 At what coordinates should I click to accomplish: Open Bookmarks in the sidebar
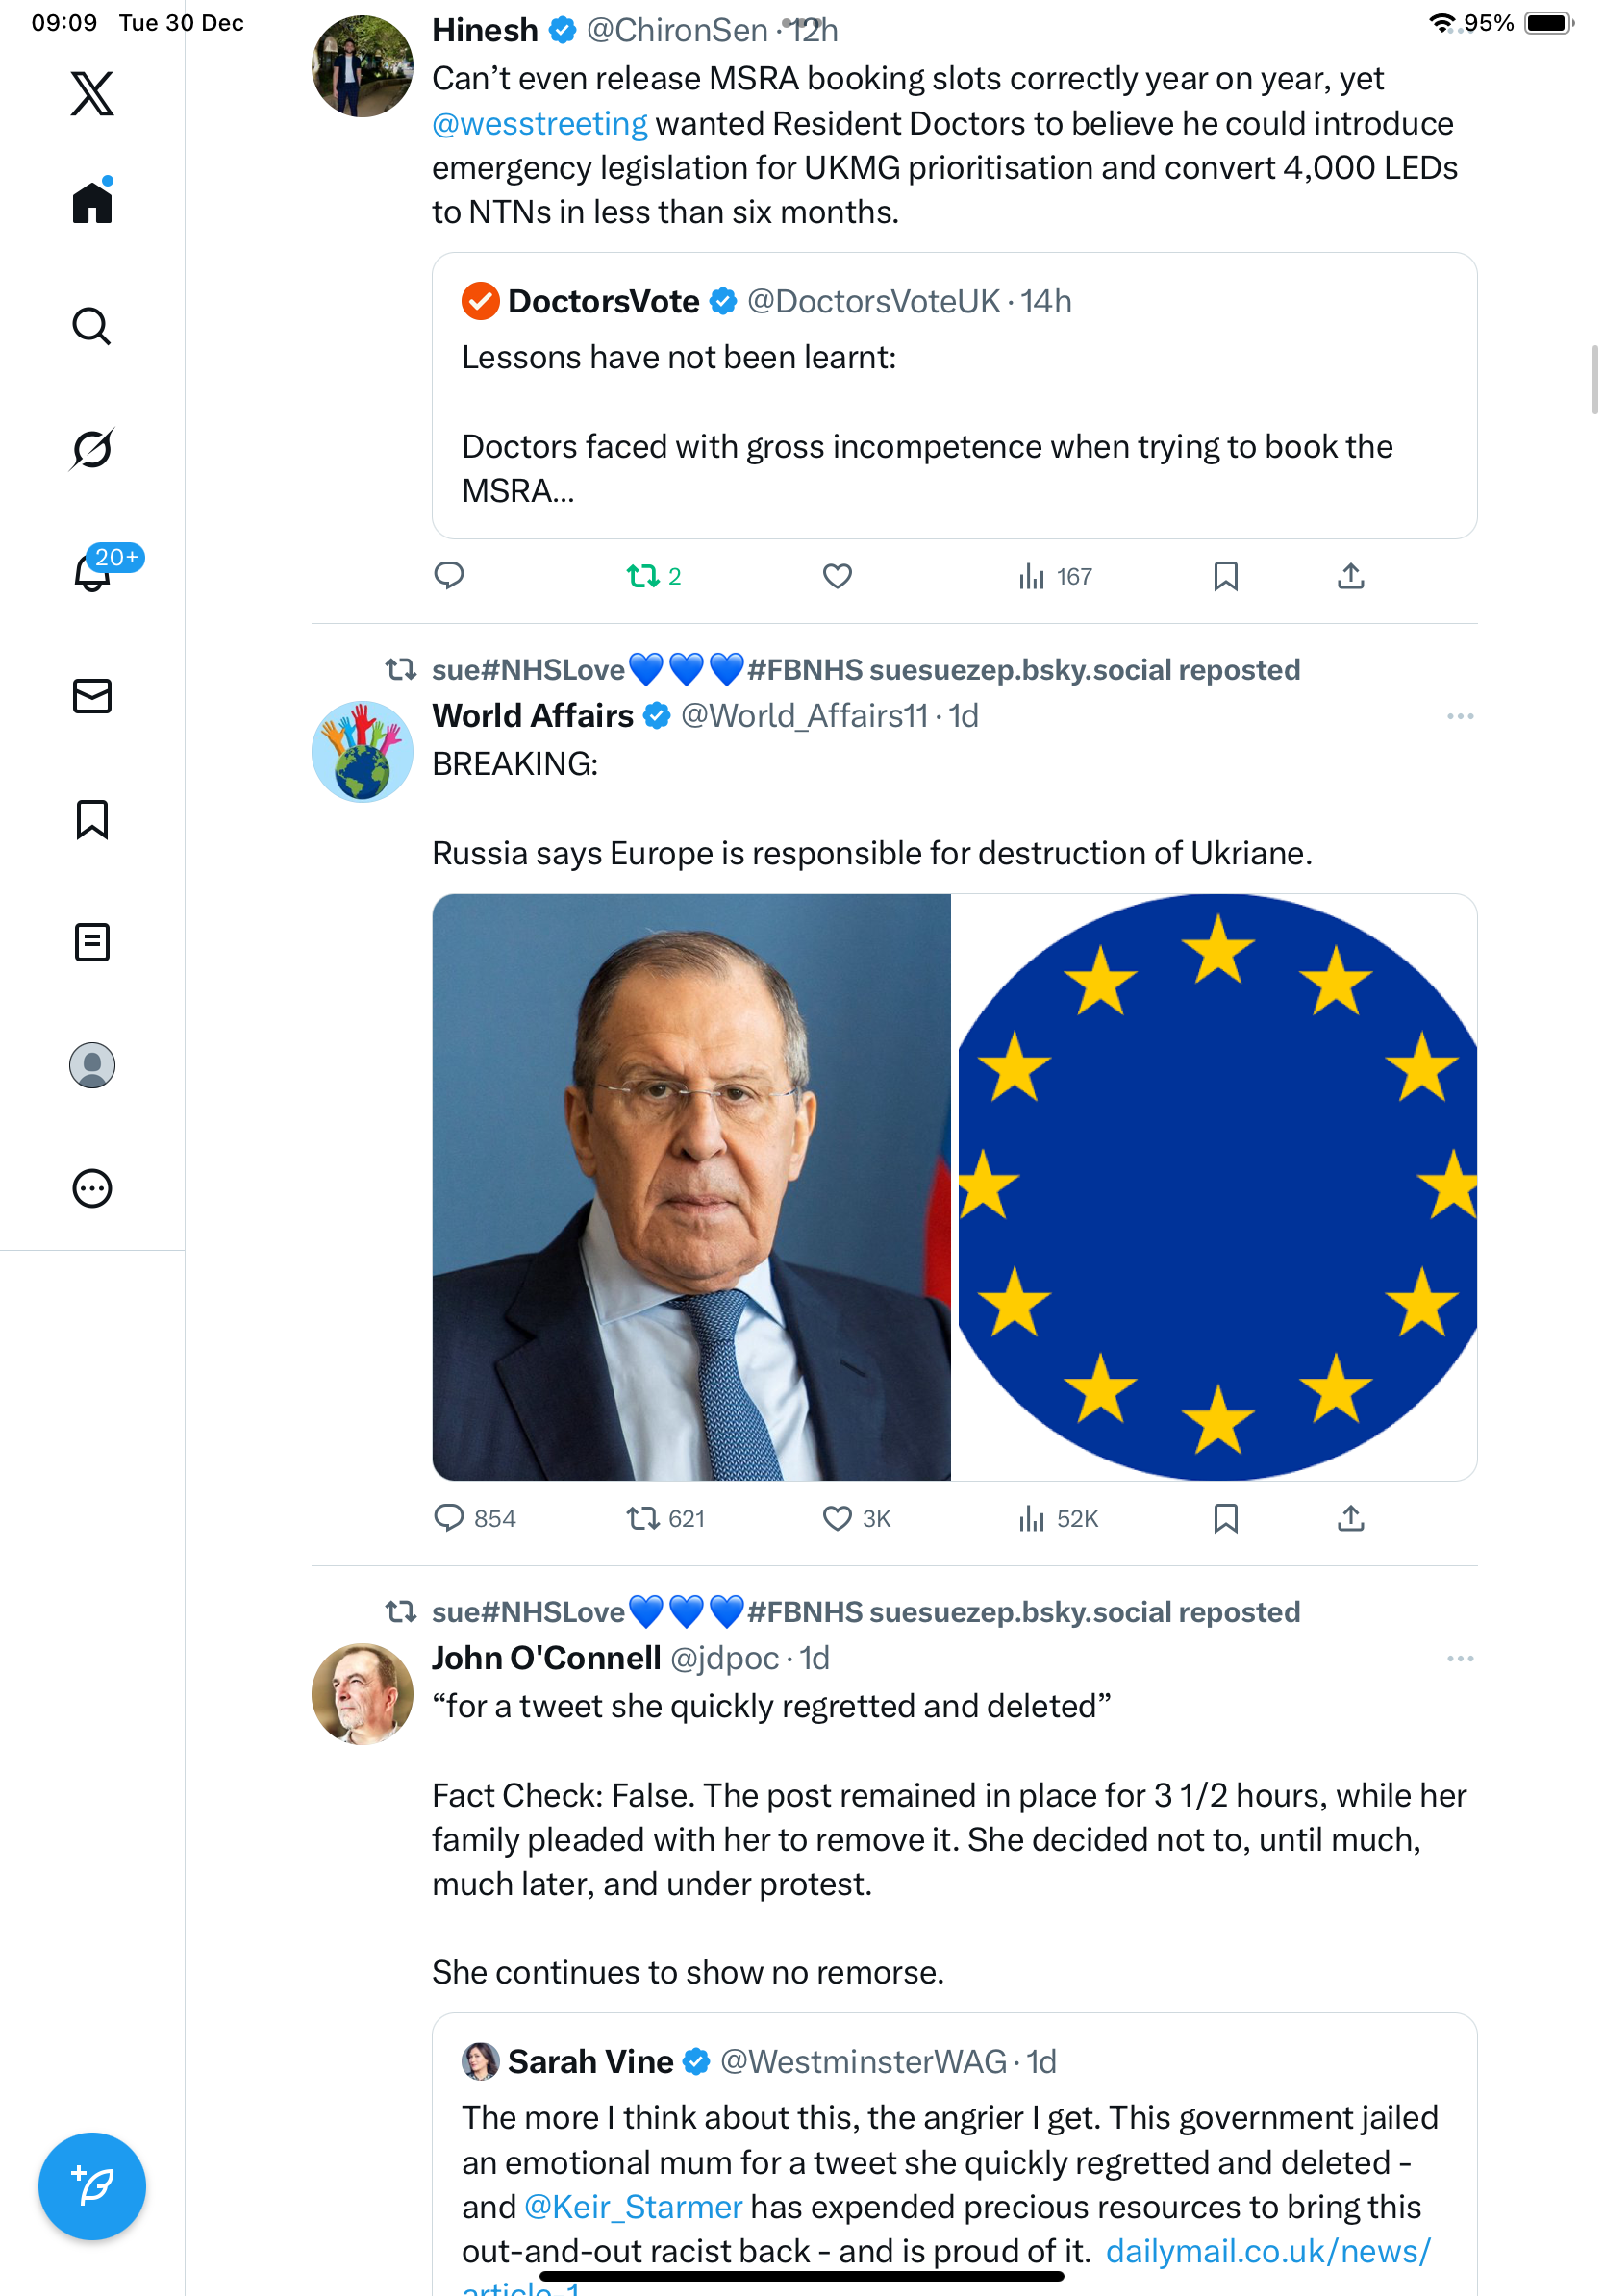[92, 819]
